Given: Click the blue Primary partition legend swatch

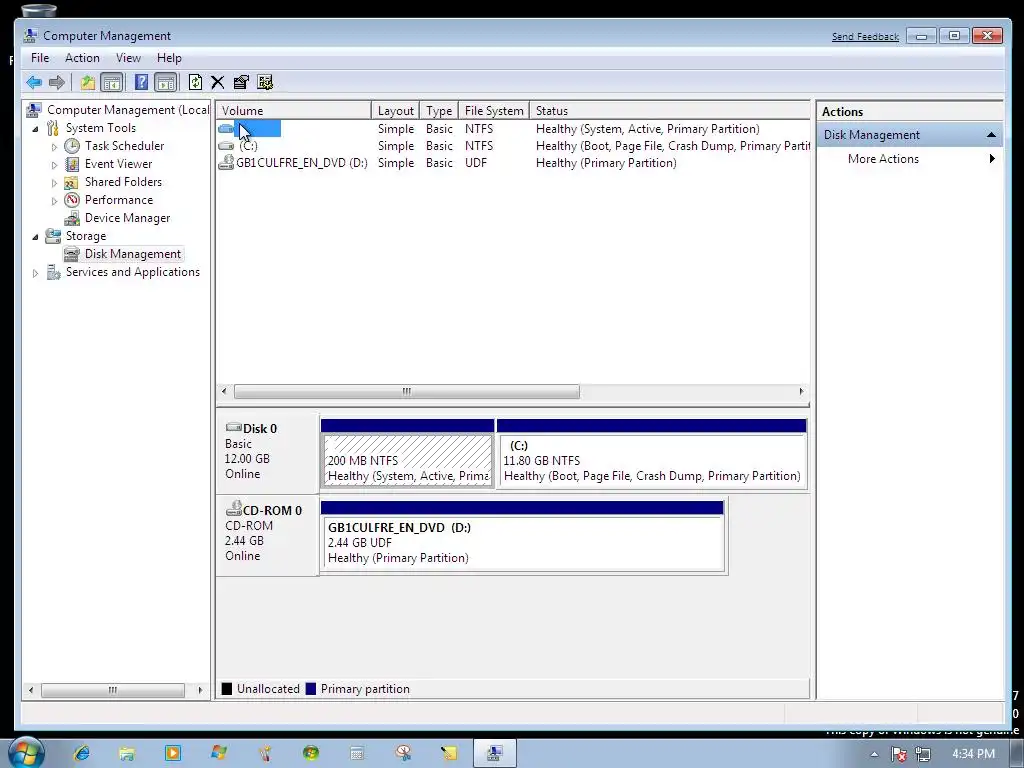Looking at the screenshot, I should pyautogui.click(x=311, y=688).
